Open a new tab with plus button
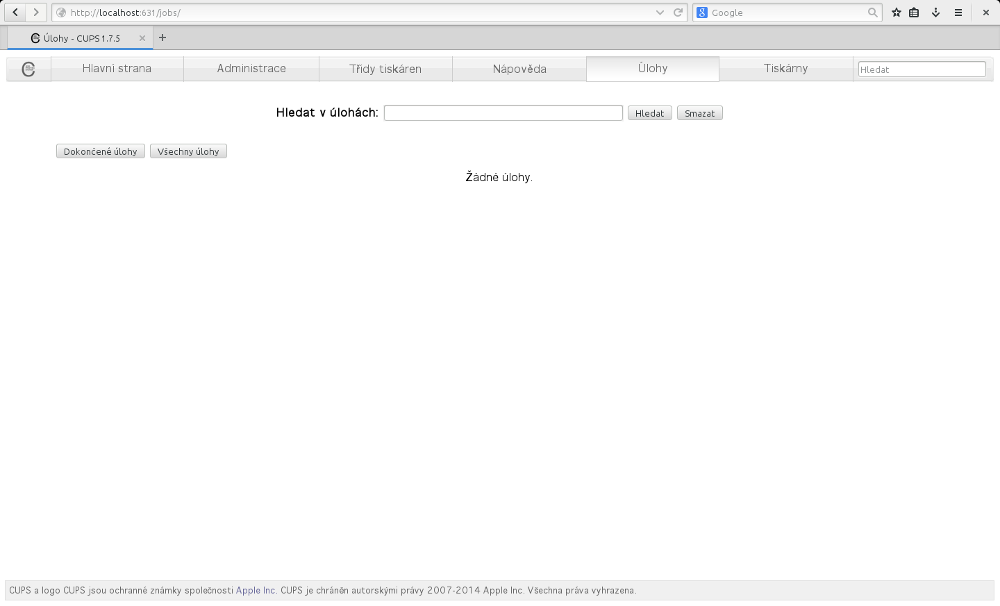 click(x=163, y=38)
